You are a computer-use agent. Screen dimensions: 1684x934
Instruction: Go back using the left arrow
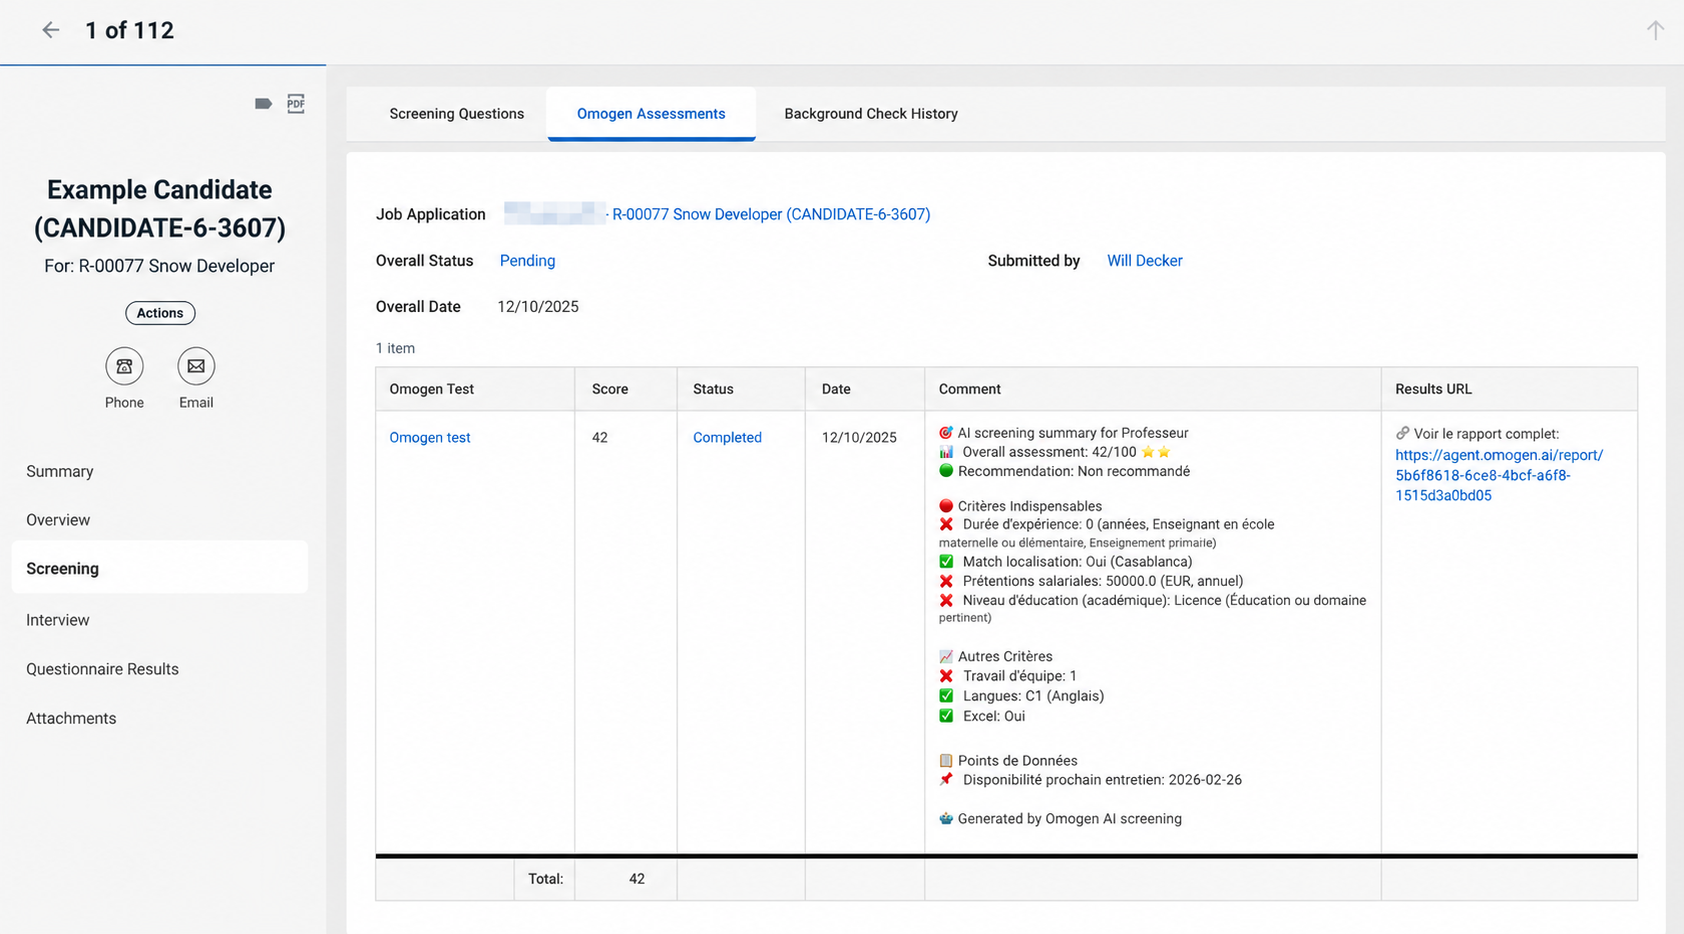point(50,30)
